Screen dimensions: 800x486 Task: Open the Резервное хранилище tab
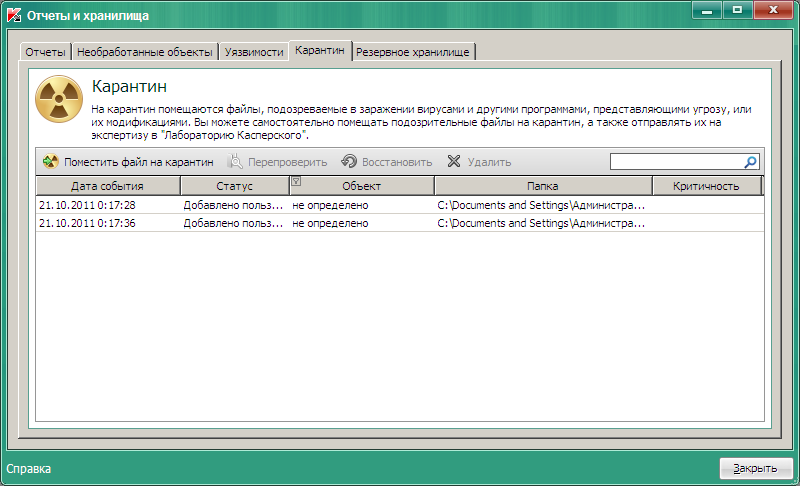[413, 52]
